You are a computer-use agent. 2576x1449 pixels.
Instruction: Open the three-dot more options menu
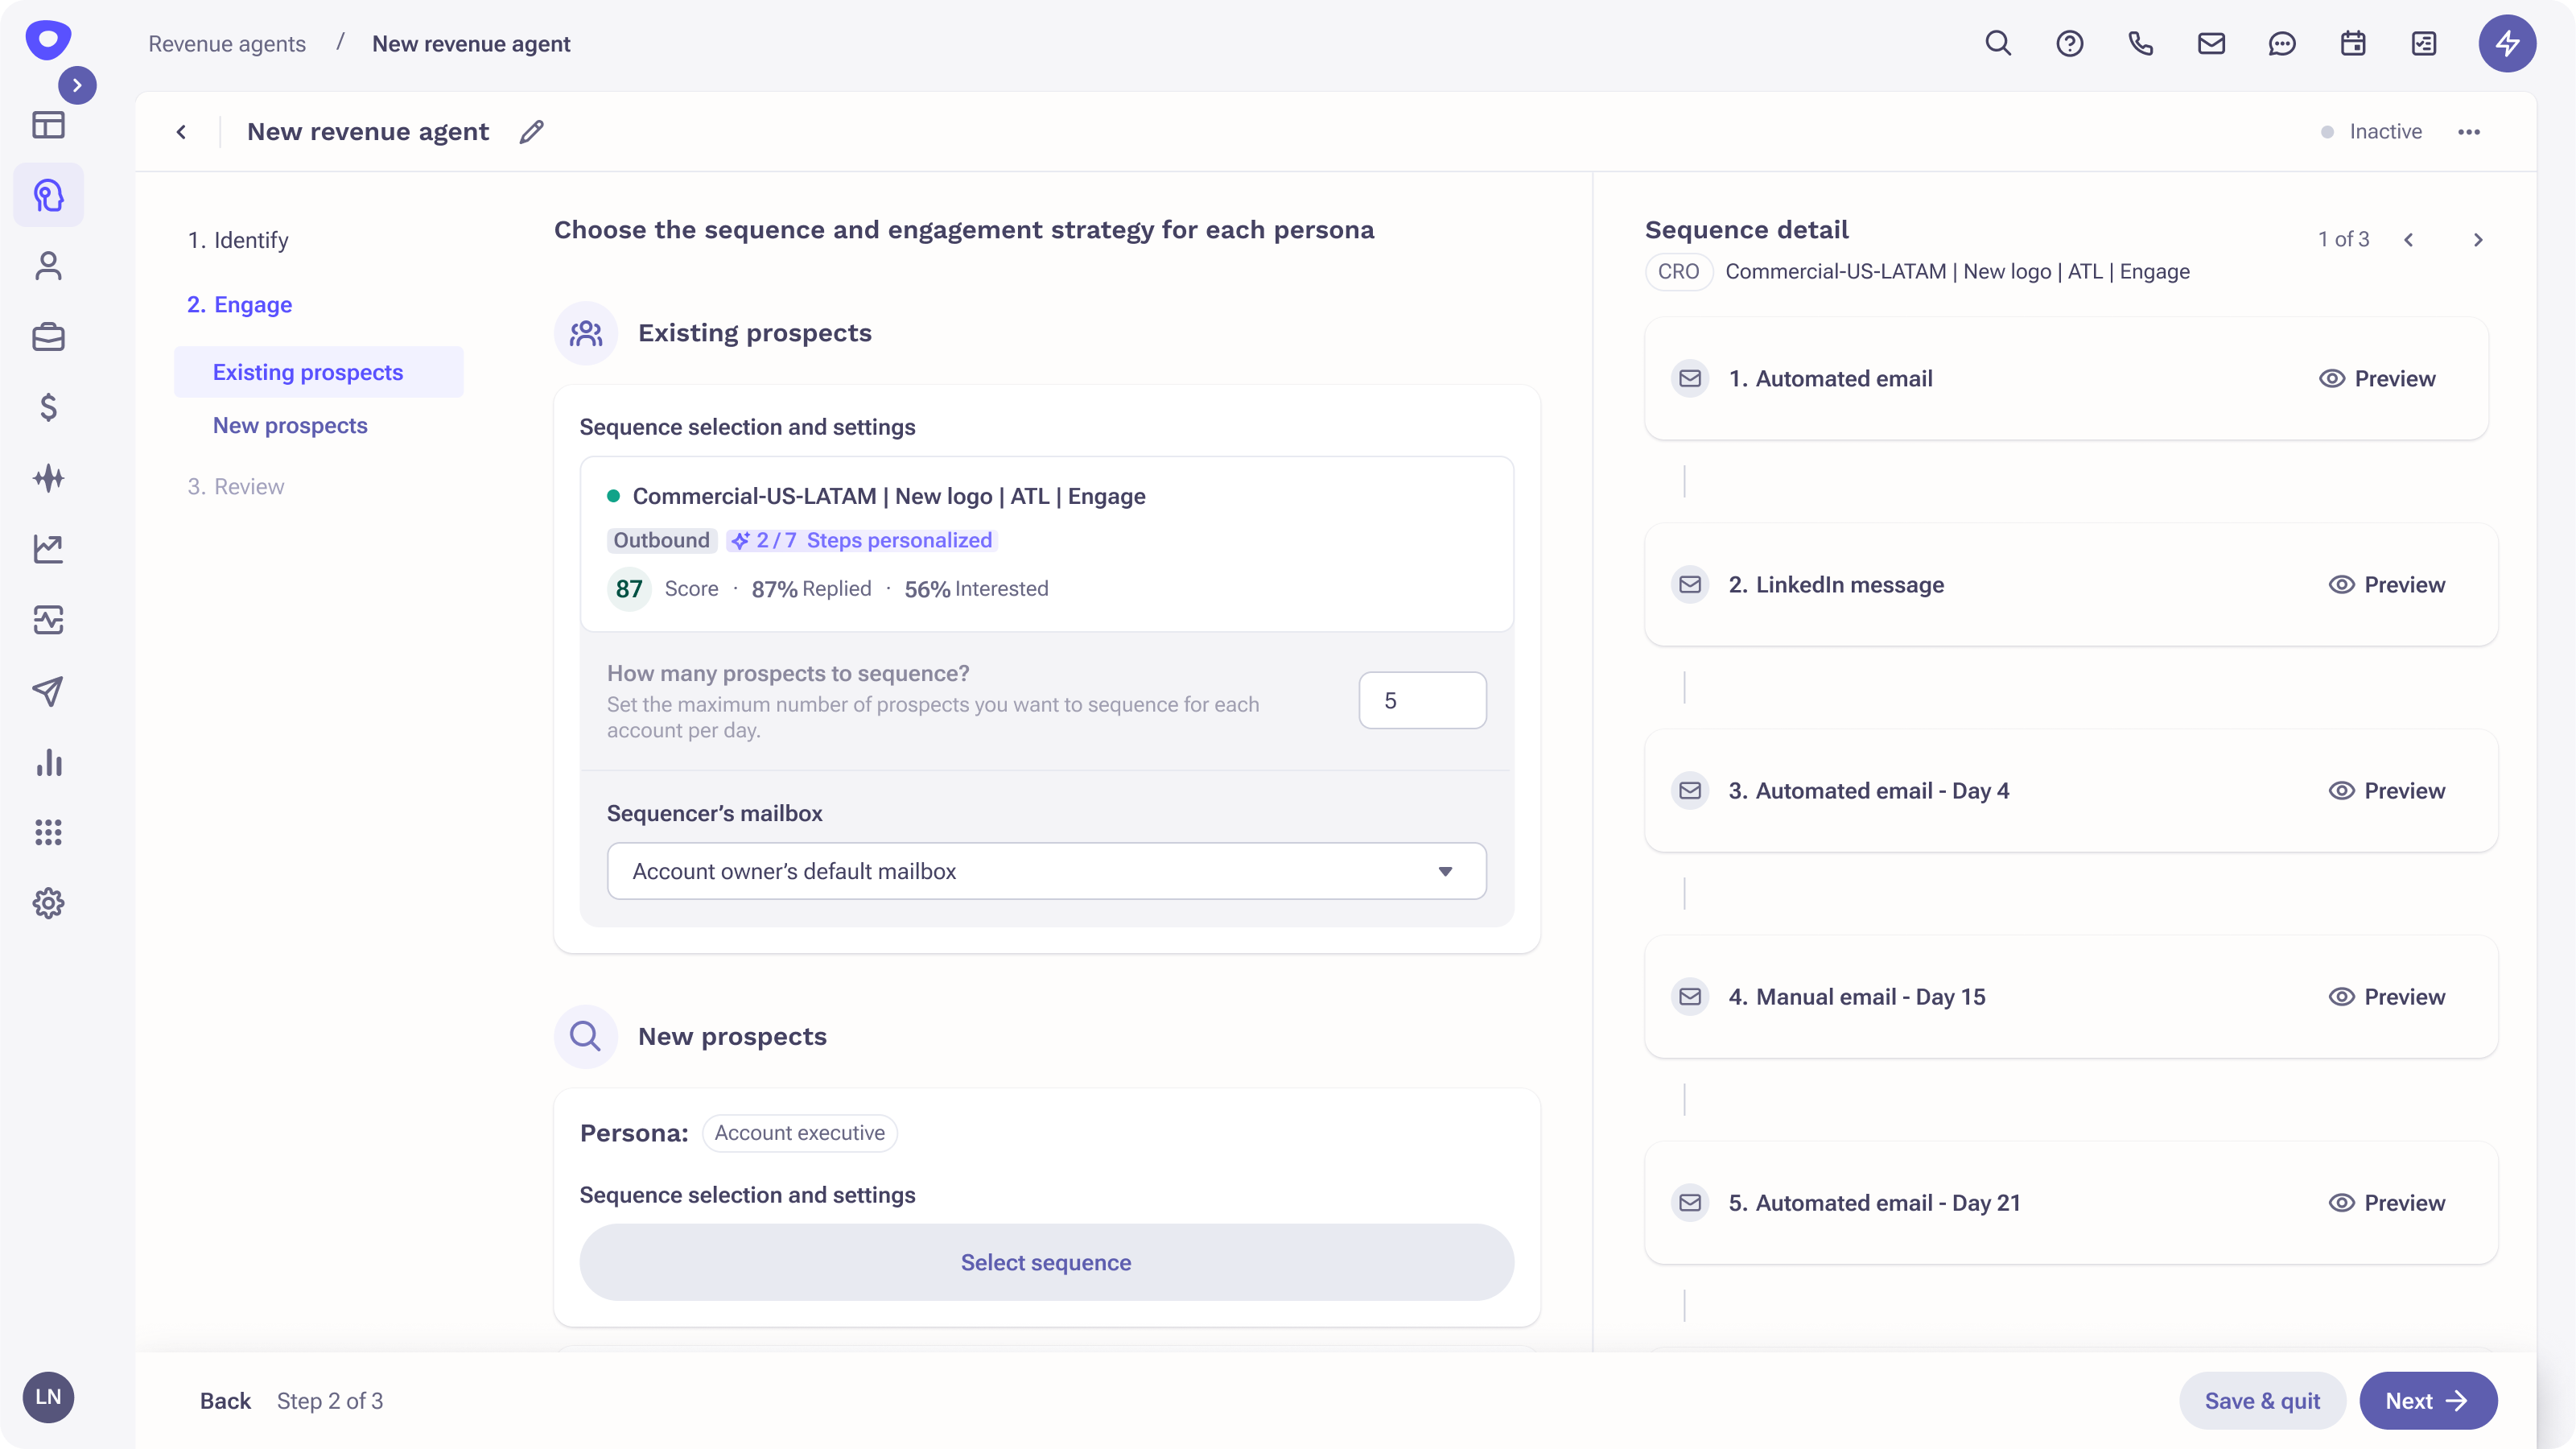2469,132
